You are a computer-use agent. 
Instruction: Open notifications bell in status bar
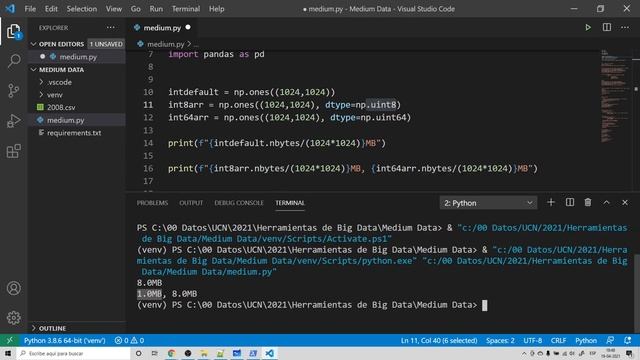[627, 340]
